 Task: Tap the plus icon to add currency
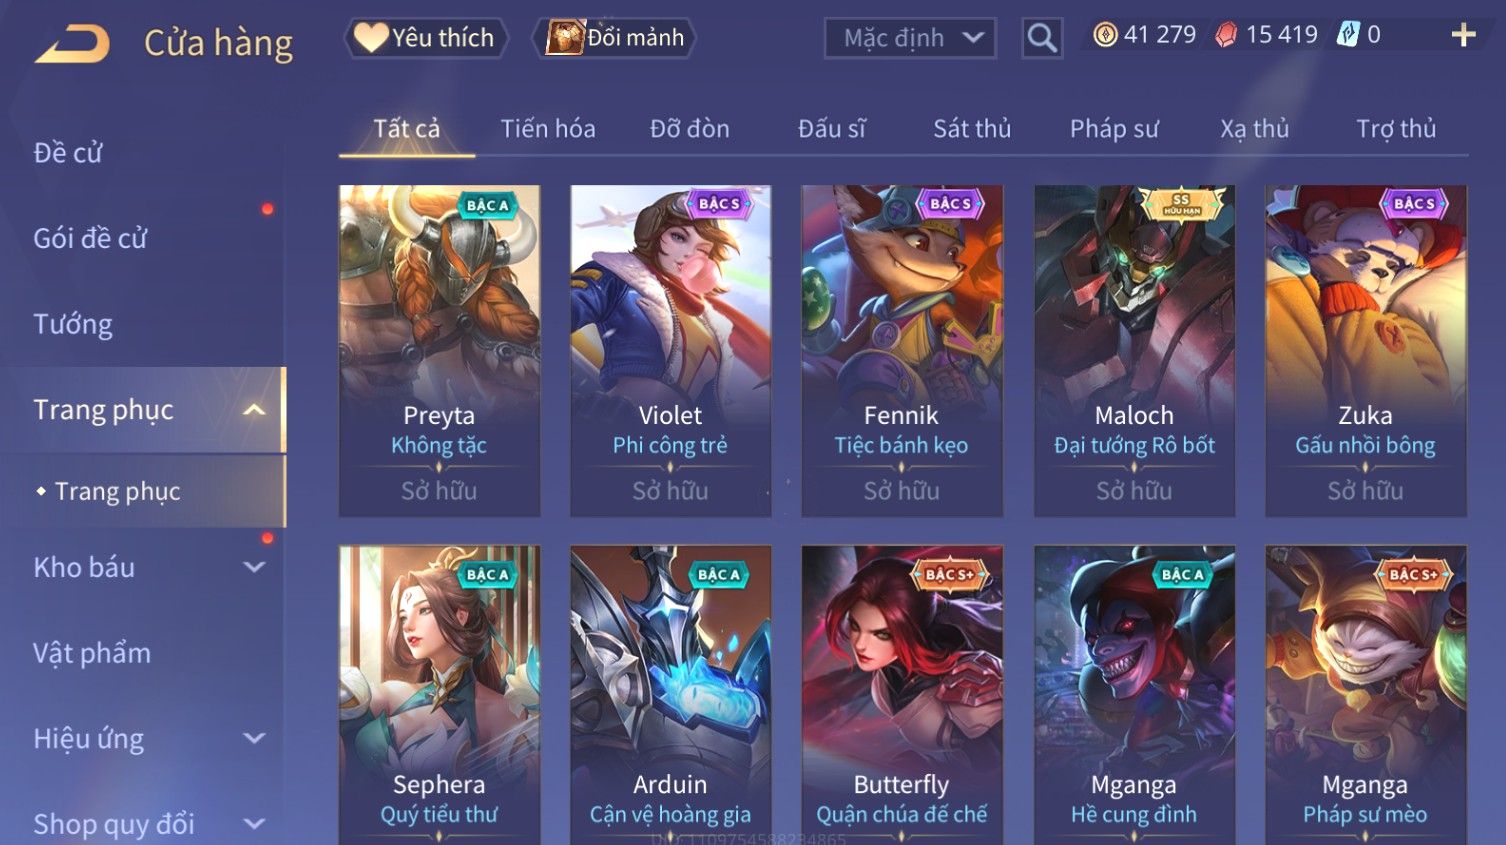pyautogui.click(x=1463, y=35)
